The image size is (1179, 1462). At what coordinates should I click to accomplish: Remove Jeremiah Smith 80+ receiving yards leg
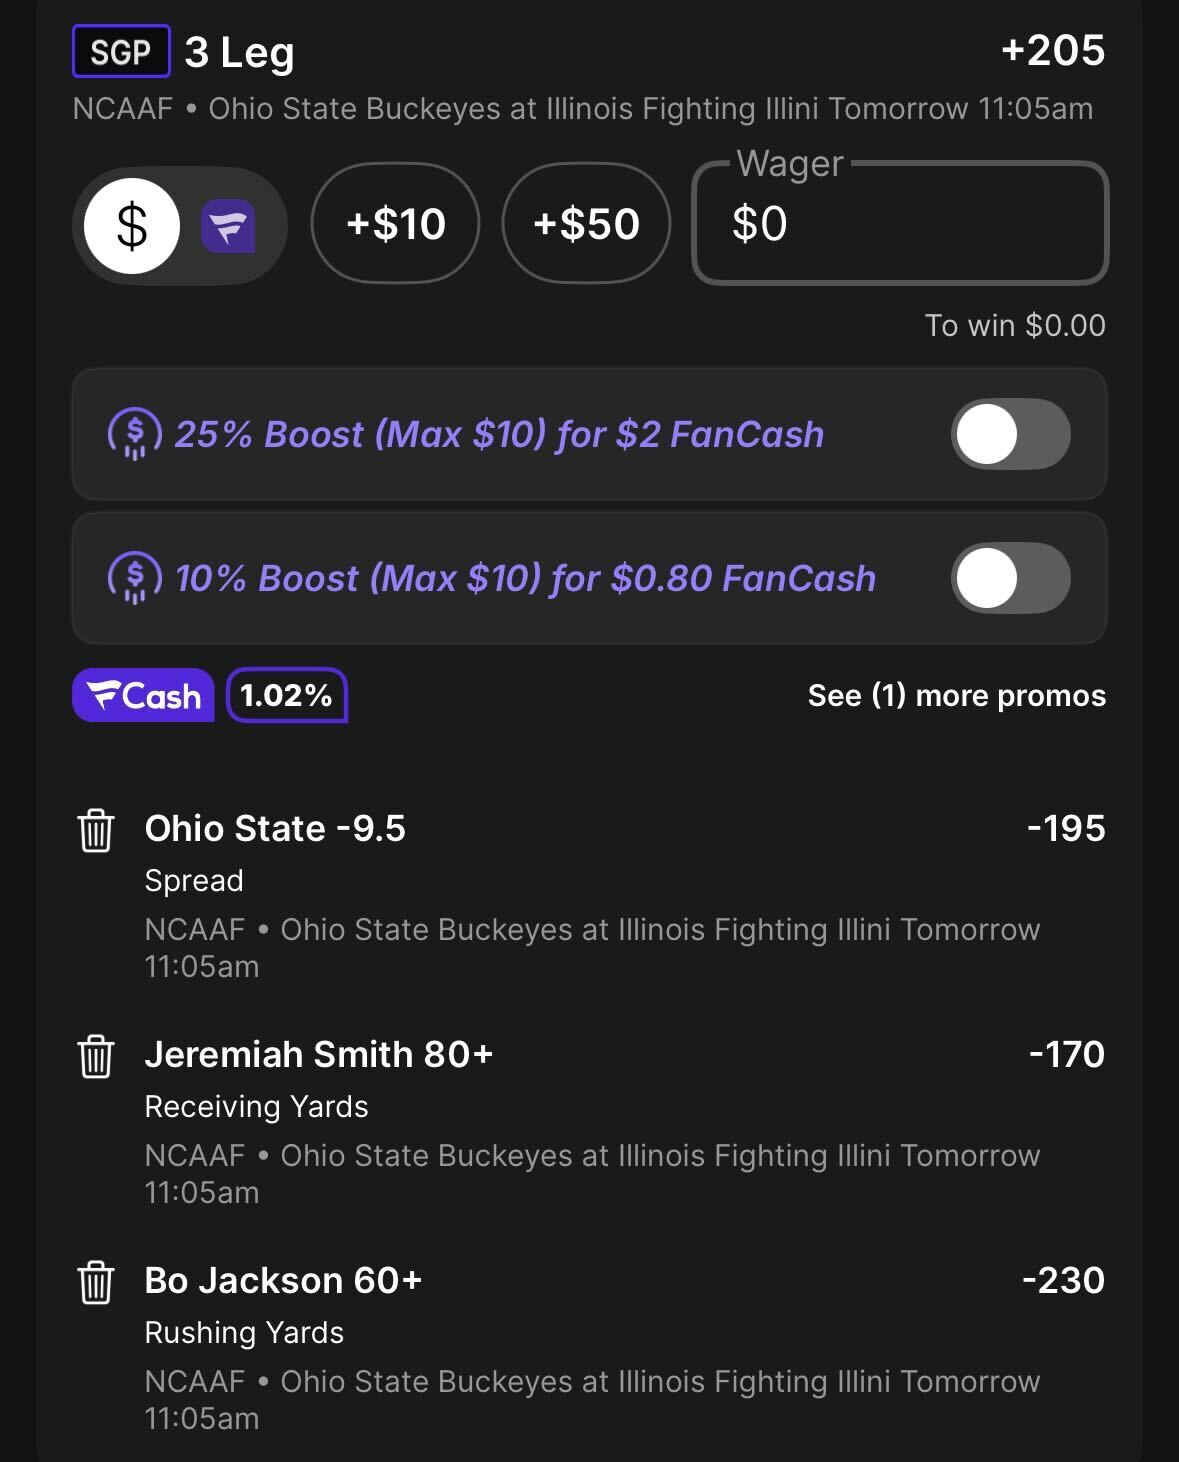(x=96, y=1056)
